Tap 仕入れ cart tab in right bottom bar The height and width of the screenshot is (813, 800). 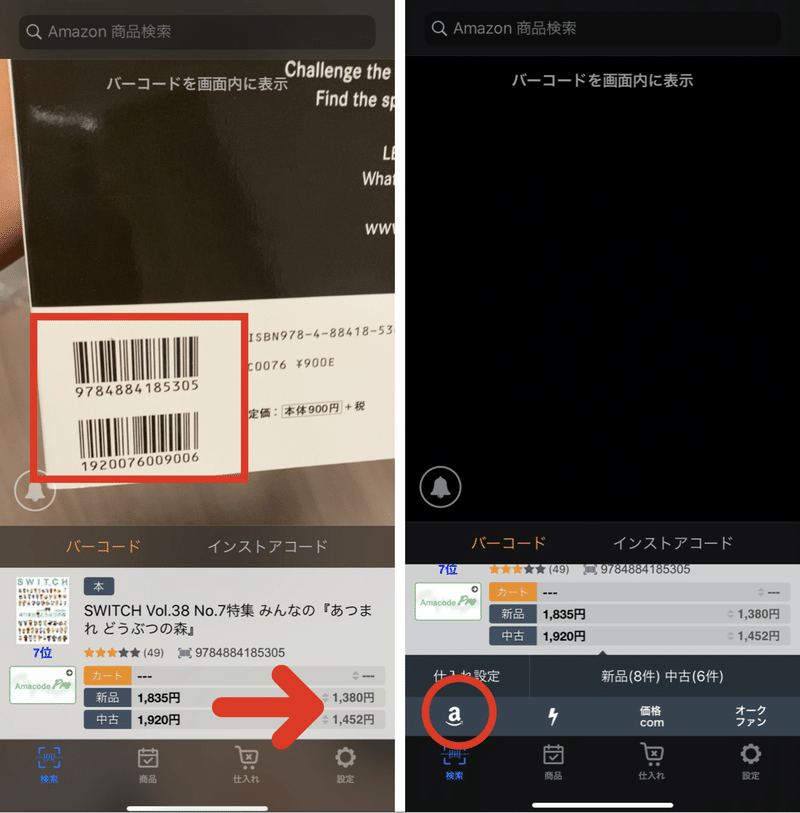(x=652, y=762)
